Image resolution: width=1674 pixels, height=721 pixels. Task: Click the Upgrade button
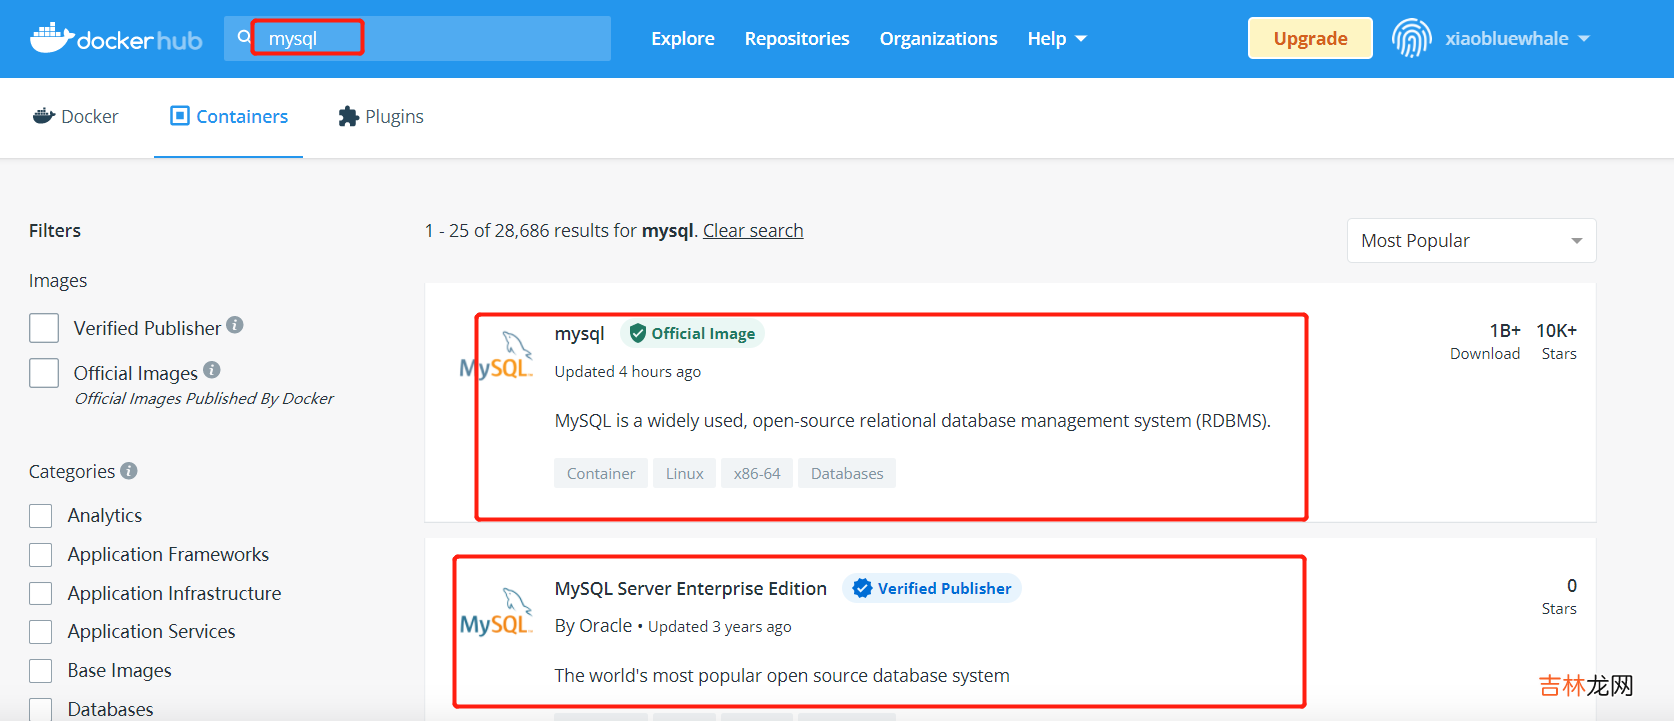1310,39
